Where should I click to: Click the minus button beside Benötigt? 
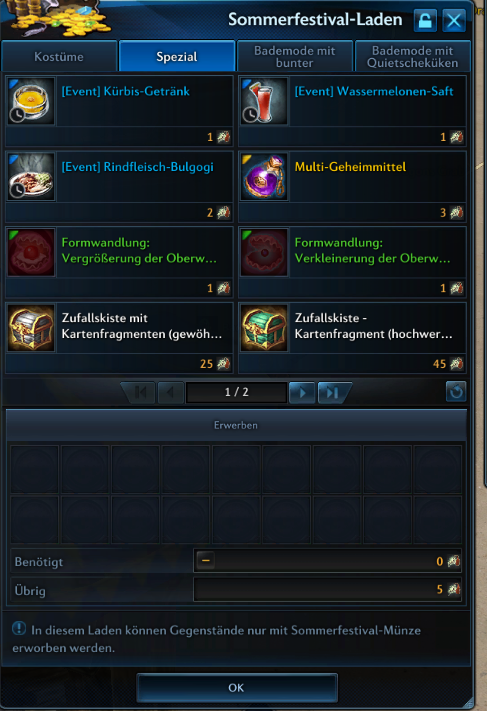[206, 561]
